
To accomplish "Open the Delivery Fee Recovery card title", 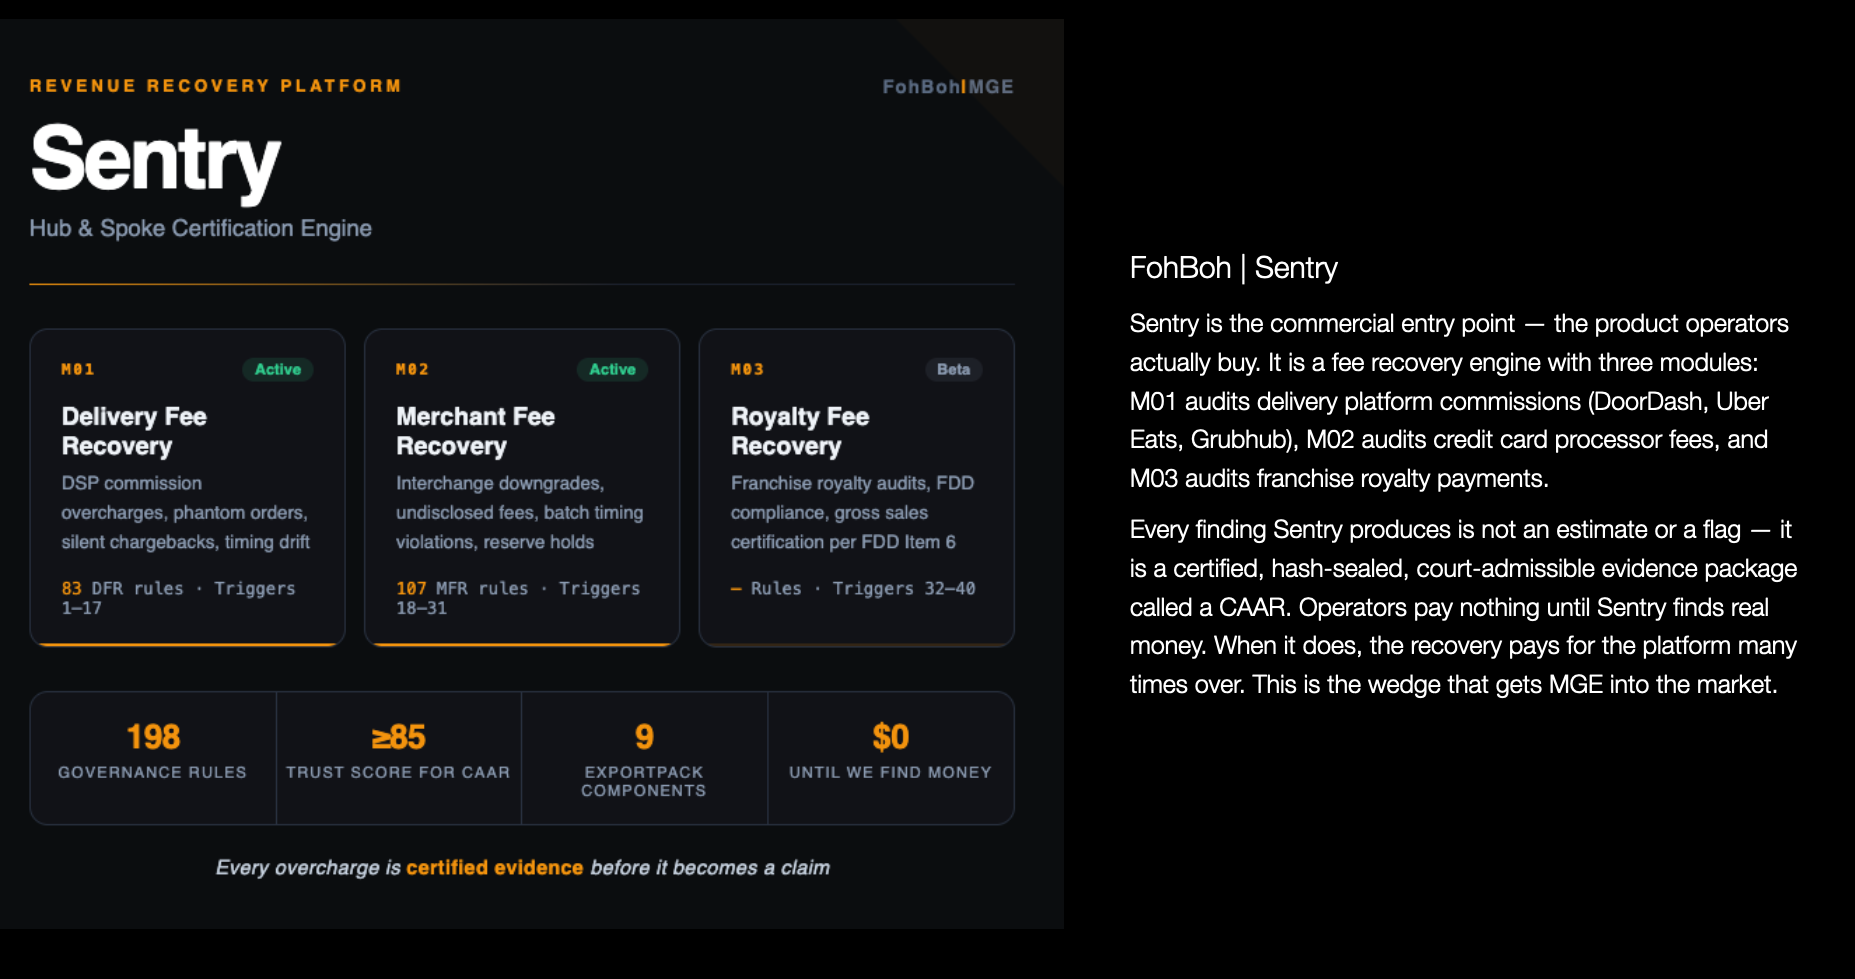I will click(134, 431).
